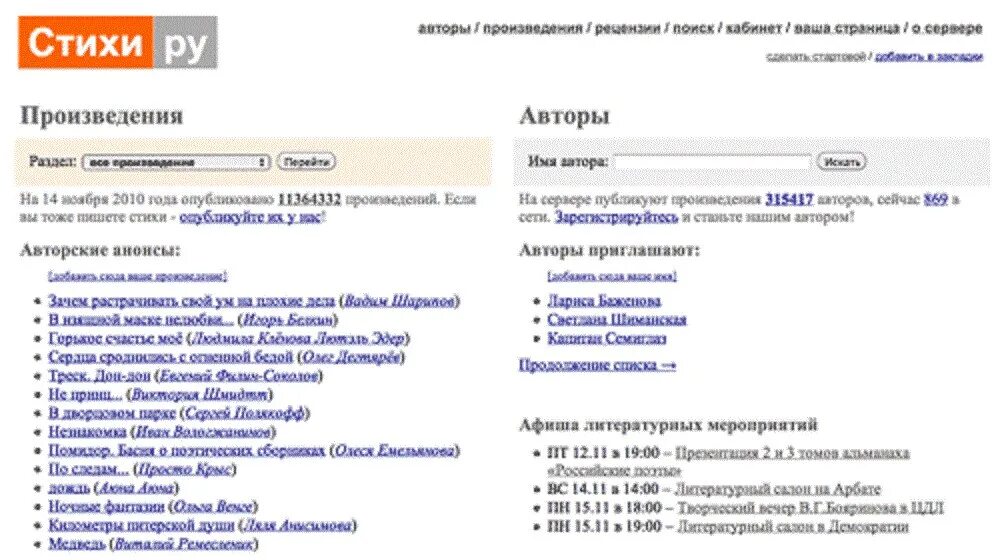This screenshot has height=560, width=1000.
Task: Open the поиск page
Action: pos(693,28)
